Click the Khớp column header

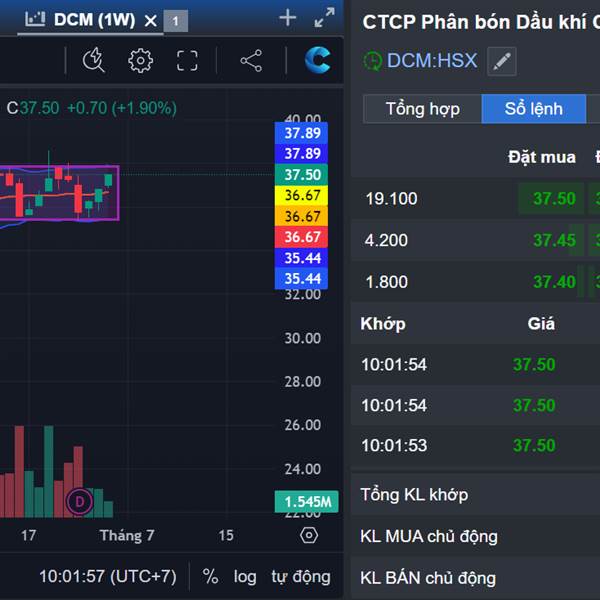click(383, 324)
